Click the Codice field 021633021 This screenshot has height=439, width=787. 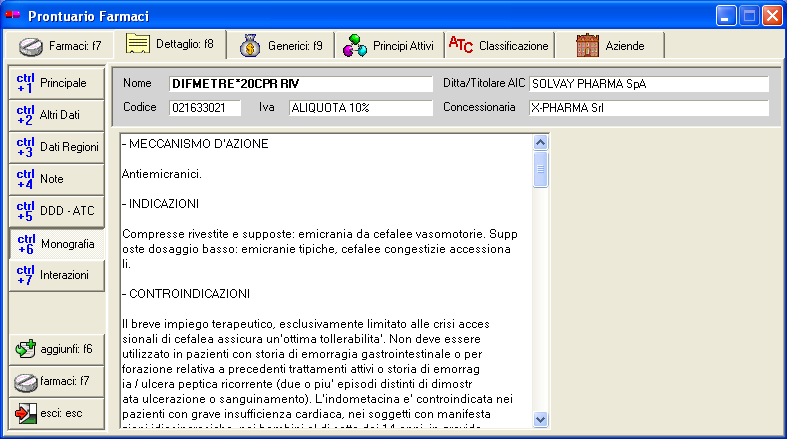[205, 108]
